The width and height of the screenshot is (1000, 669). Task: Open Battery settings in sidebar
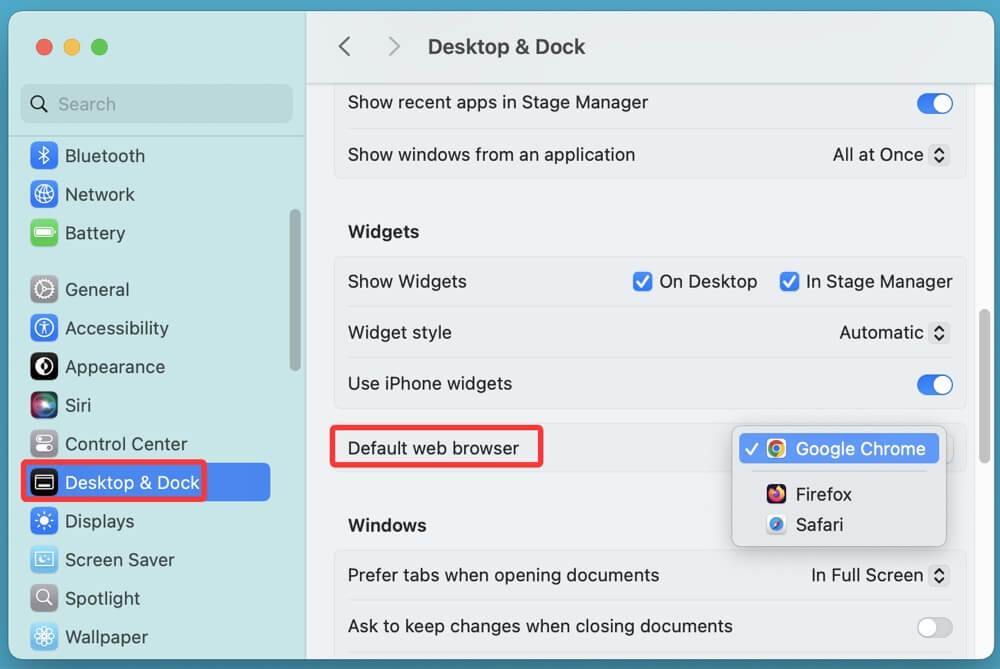(x=44, y=233)
